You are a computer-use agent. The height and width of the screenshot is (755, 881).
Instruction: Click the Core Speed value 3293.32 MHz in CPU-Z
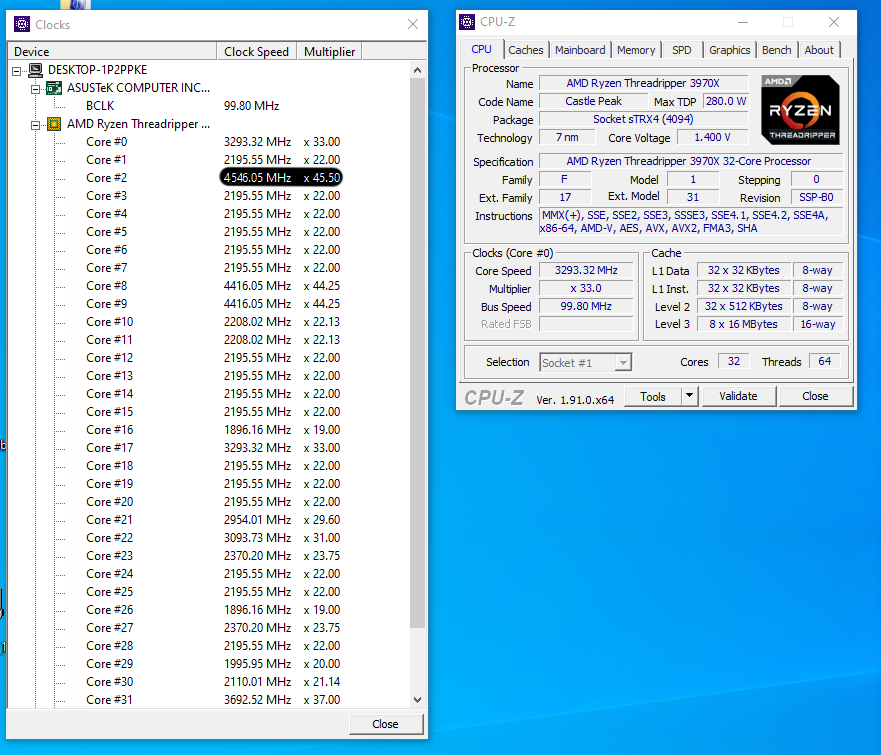[x=586, y=270]
